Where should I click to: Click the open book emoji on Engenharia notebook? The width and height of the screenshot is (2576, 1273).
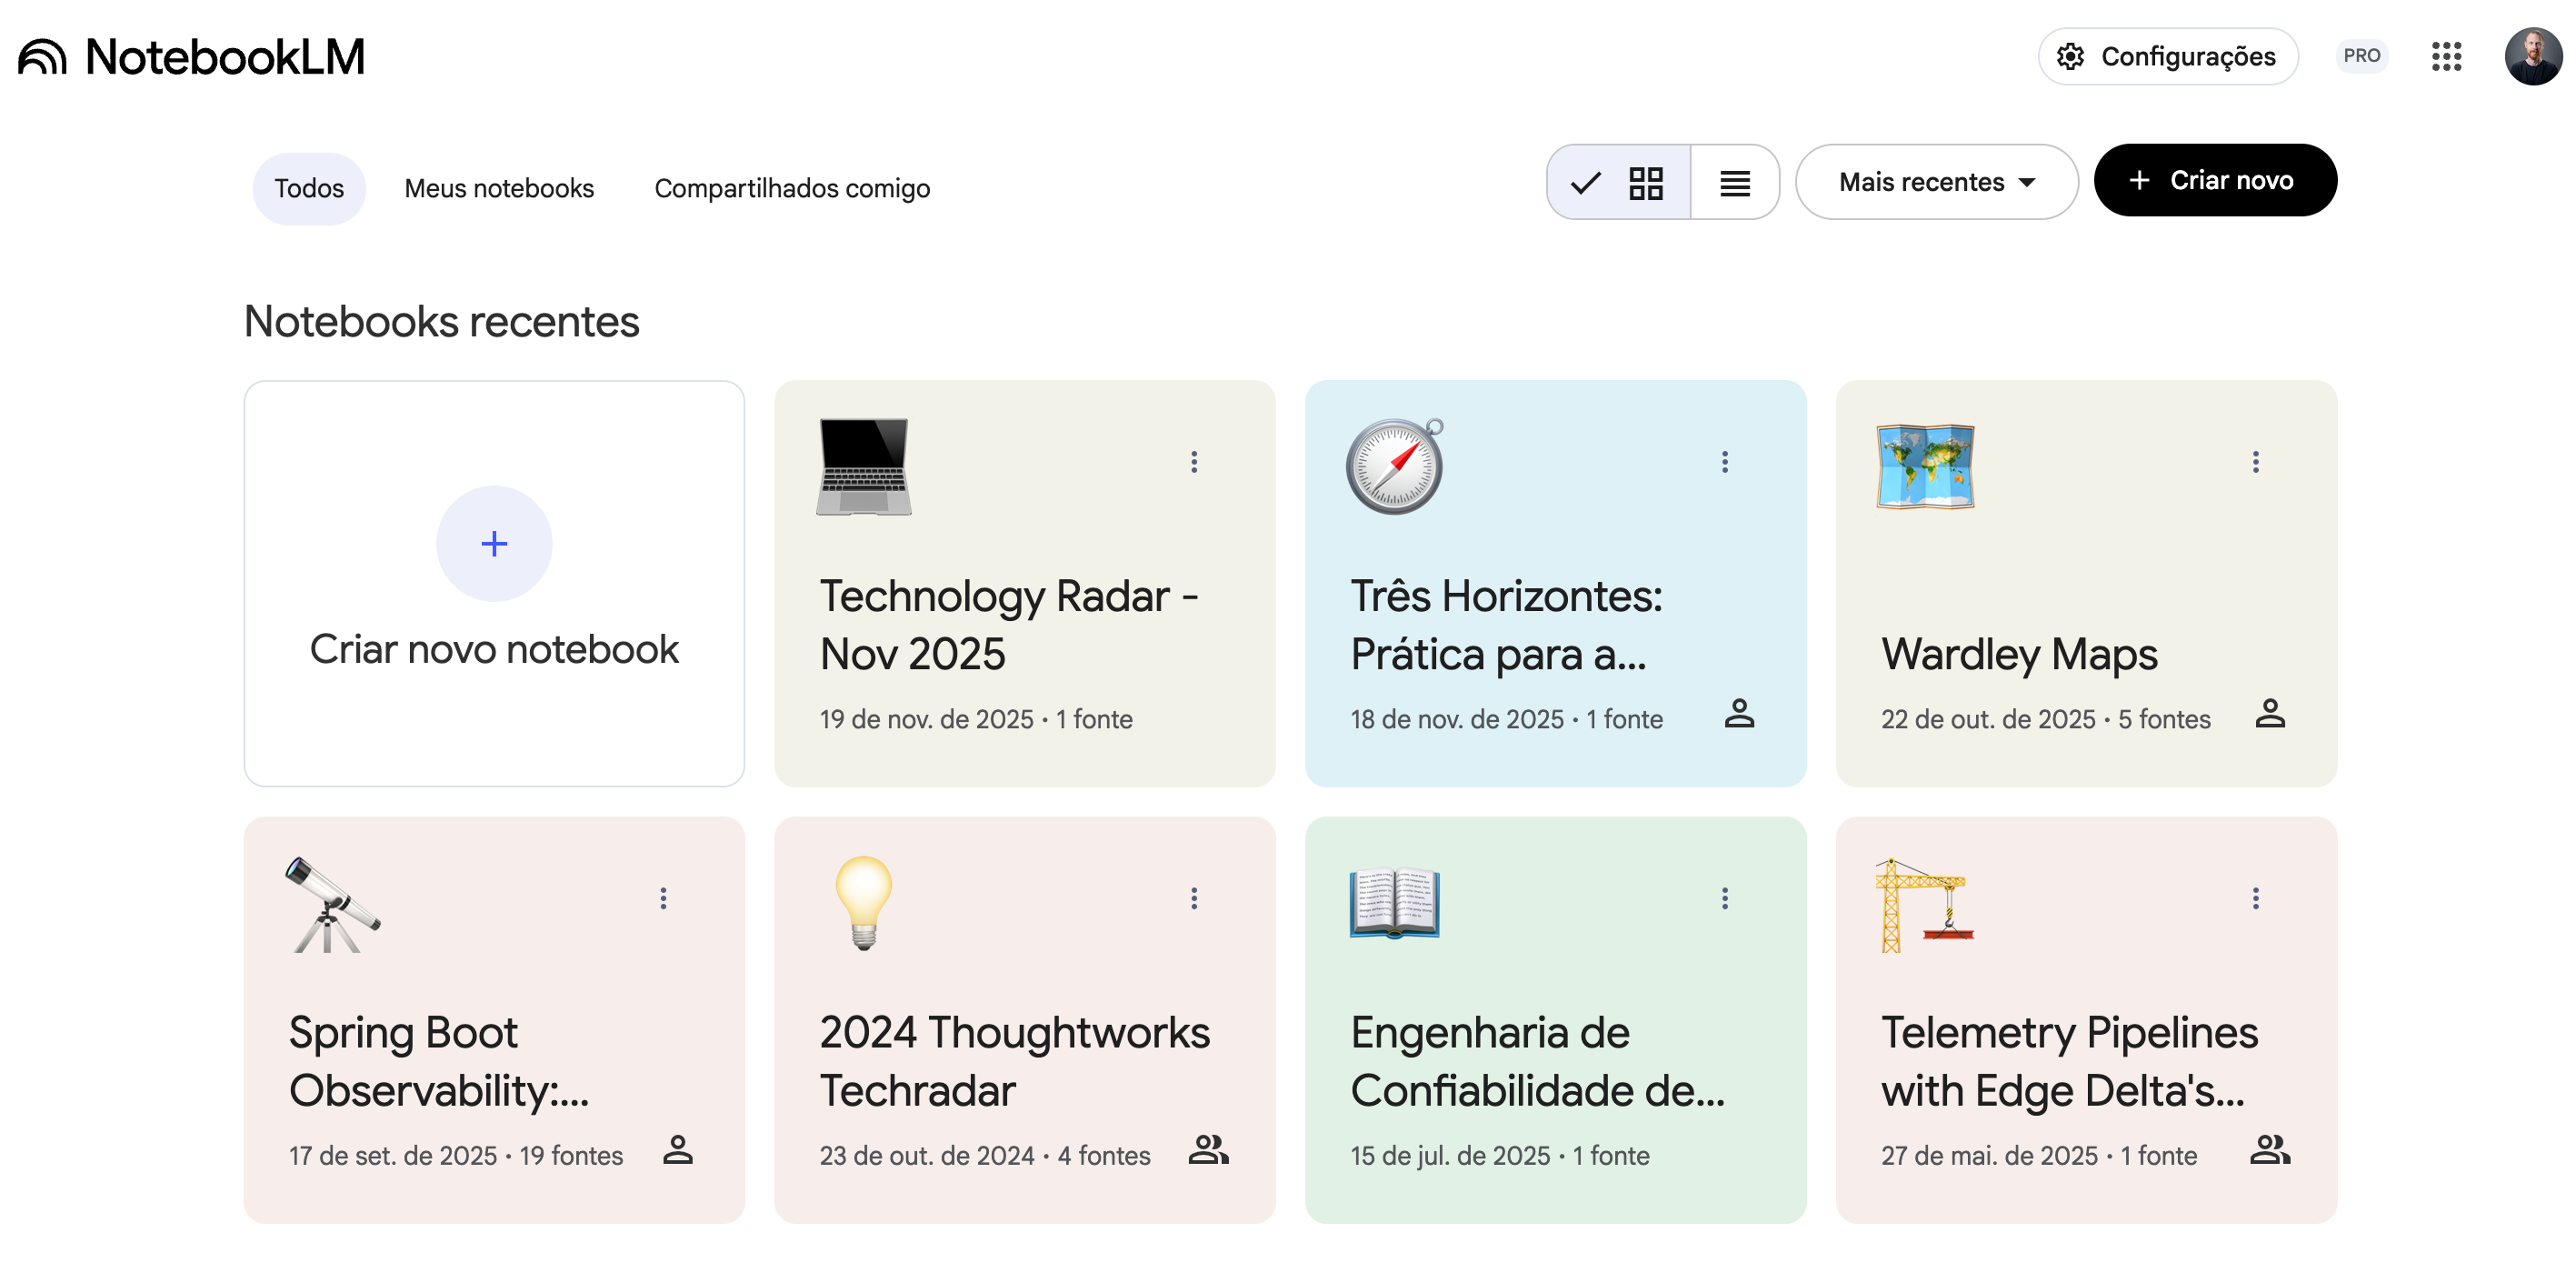coord(1395,904)
